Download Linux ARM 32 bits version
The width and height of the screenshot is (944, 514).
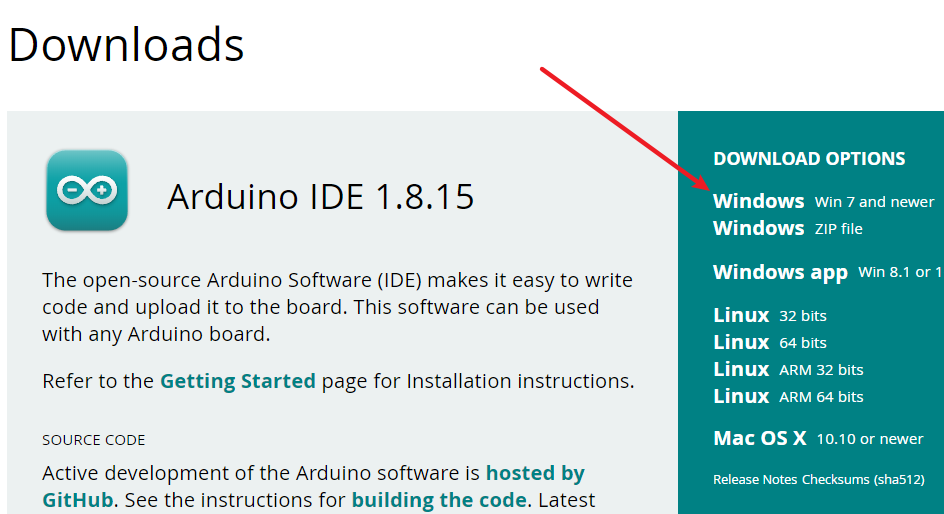(x=788, y=370)
